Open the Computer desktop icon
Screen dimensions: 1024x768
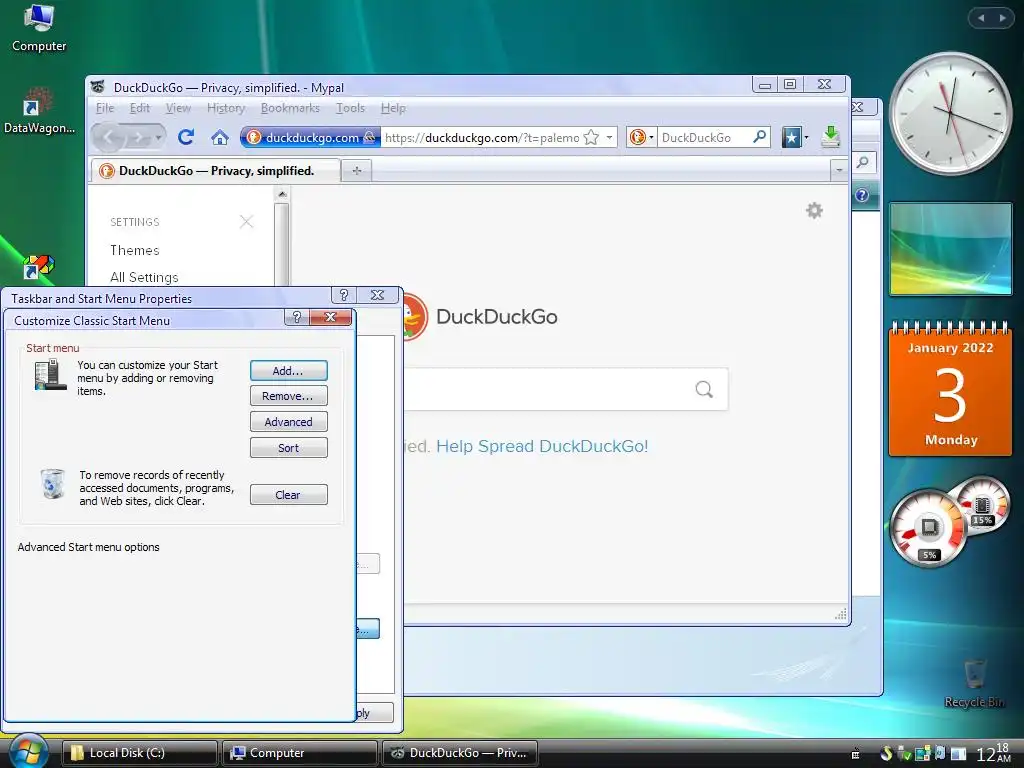click(x=39, y=29)
